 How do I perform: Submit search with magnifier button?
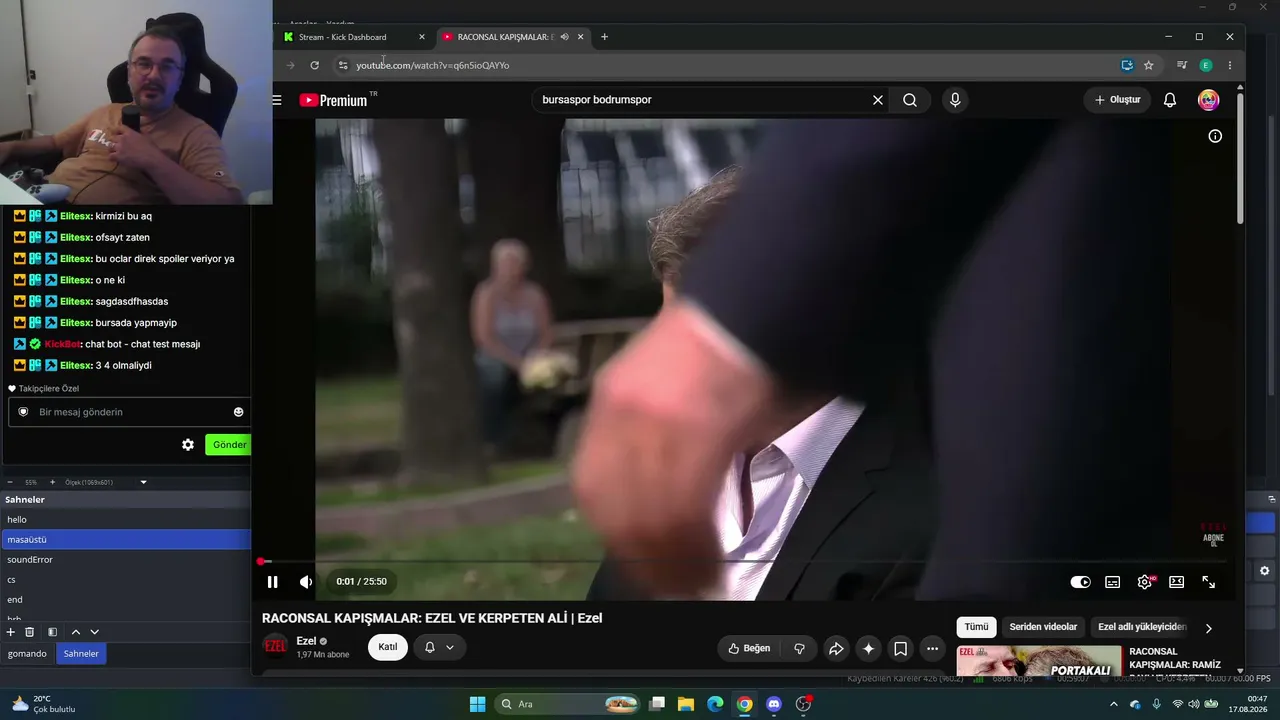tap(910, 100)
